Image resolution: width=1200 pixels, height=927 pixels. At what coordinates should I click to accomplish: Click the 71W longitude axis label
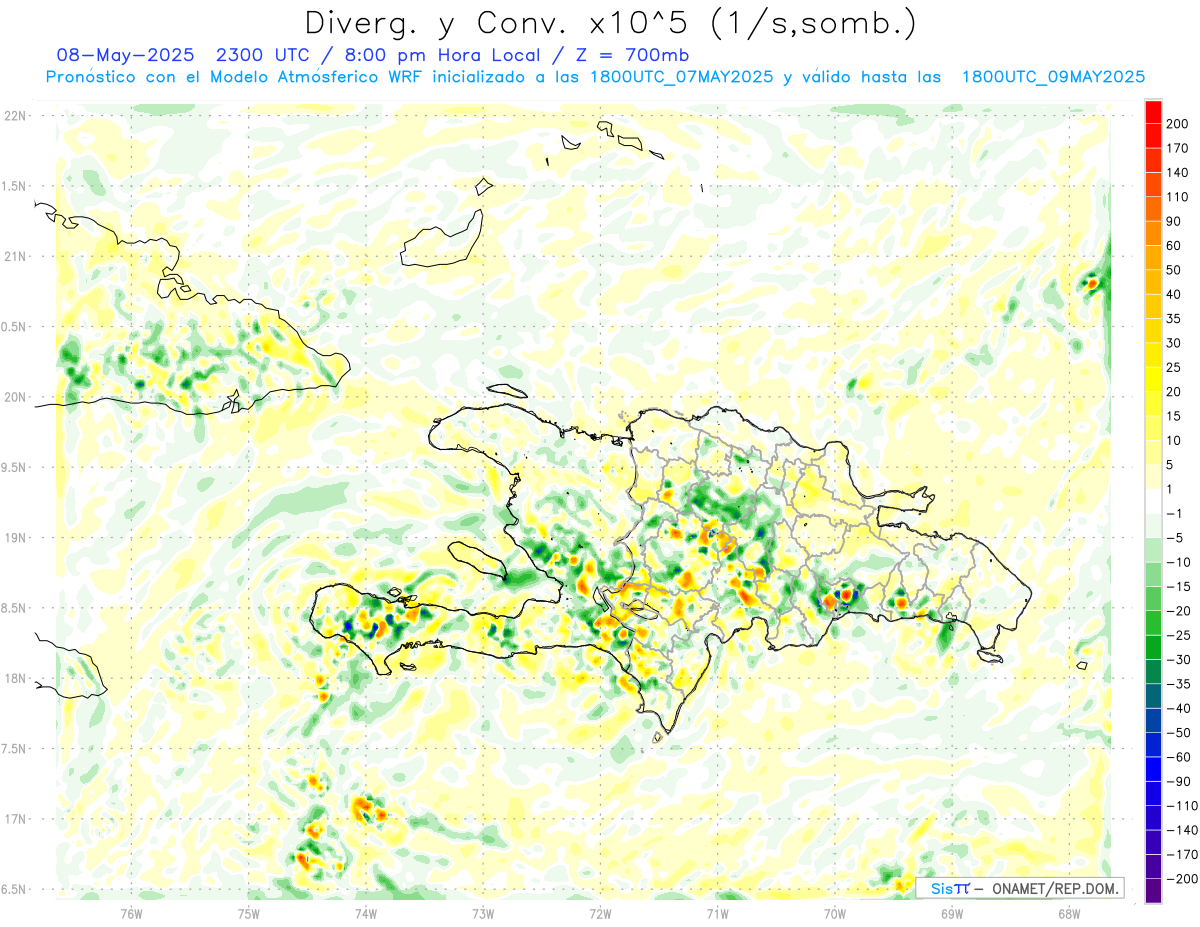coord(717,912)
